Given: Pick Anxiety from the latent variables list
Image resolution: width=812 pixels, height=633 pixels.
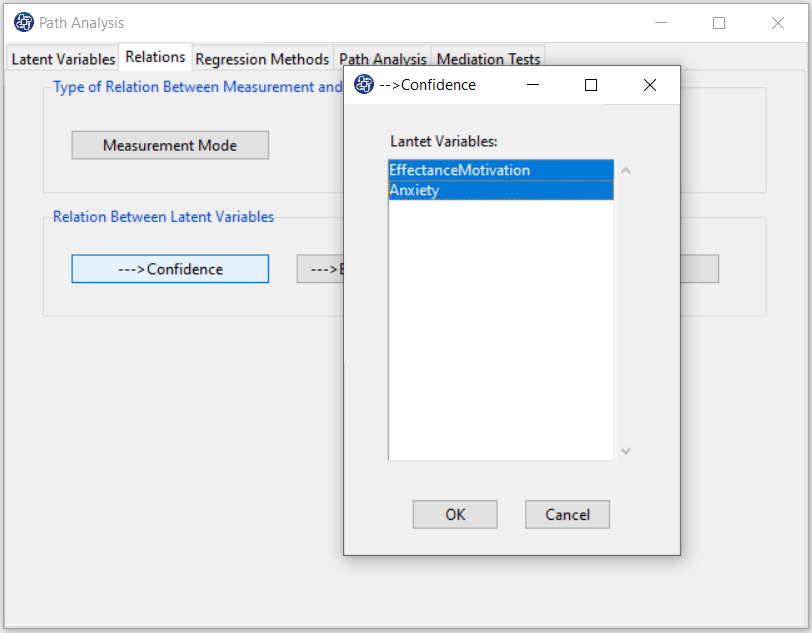Looking at the screenshot, I should tap(415, 190).
